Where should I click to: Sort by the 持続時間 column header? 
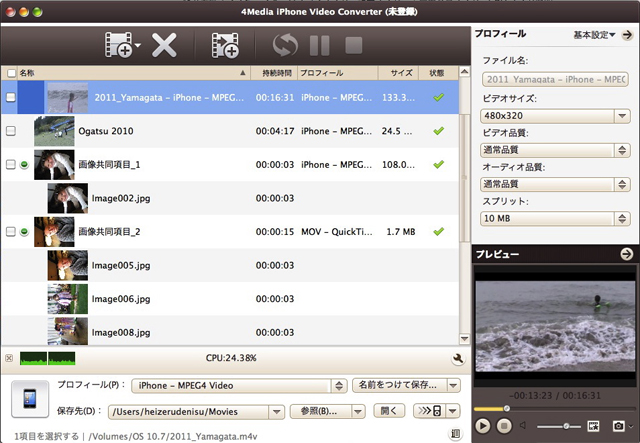[x=276, y=73]
